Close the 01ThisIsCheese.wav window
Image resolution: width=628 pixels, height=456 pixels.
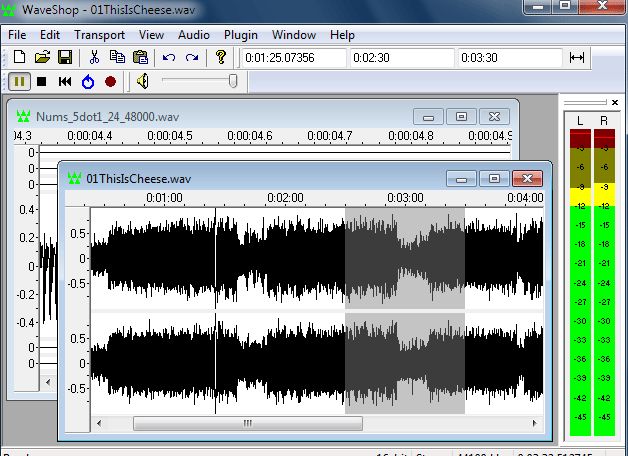click(527, 179)
